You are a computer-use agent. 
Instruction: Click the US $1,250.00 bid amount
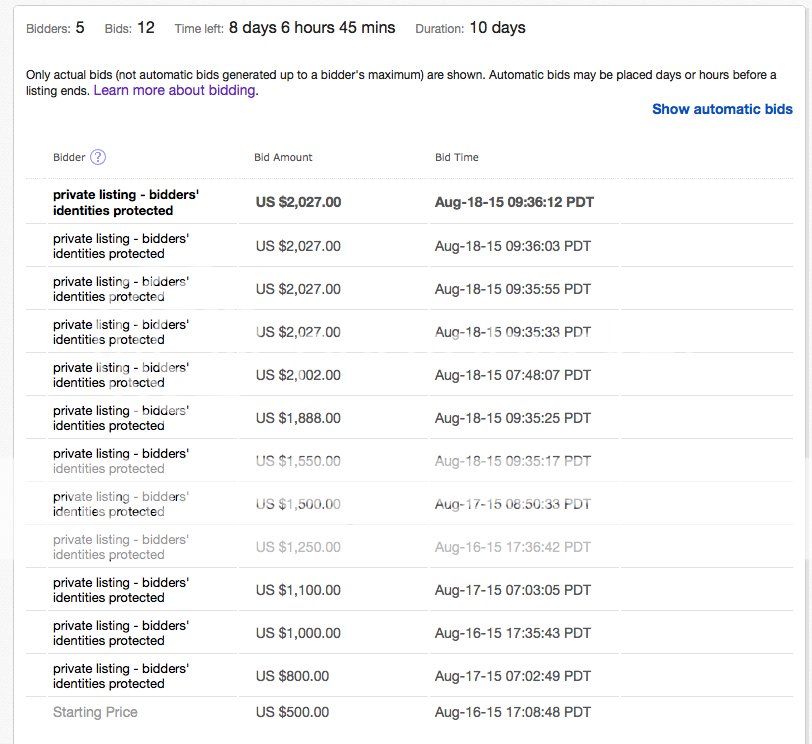(298, 547)
